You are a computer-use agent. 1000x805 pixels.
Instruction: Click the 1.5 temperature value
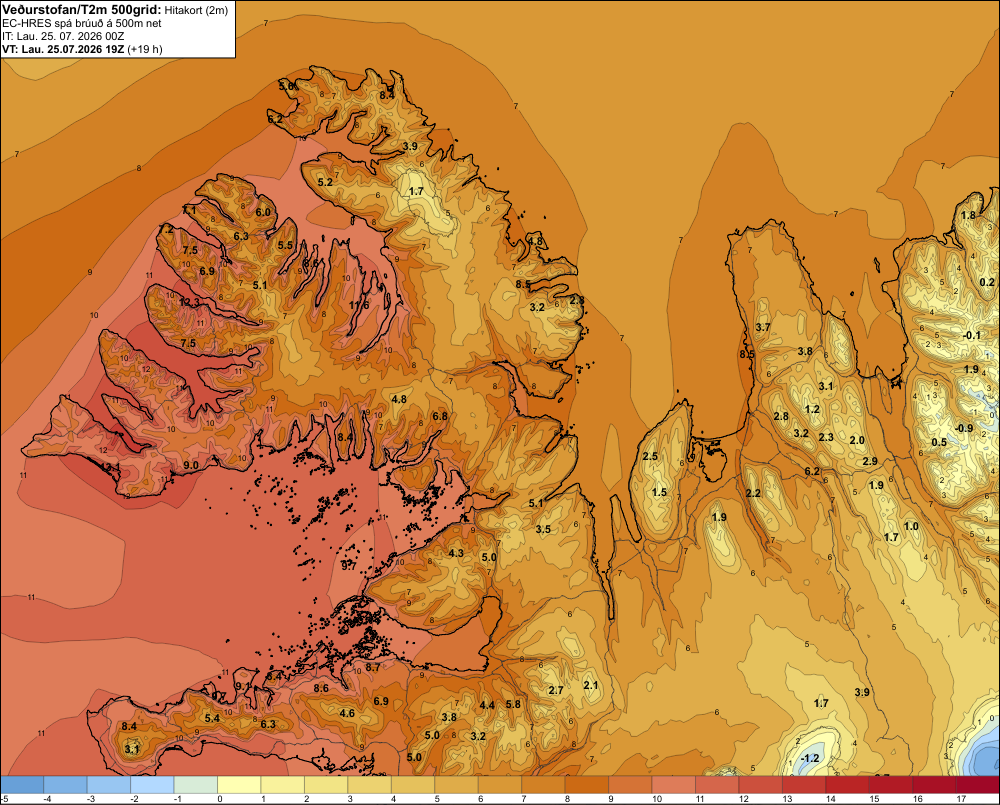click(x=659, y=492)
